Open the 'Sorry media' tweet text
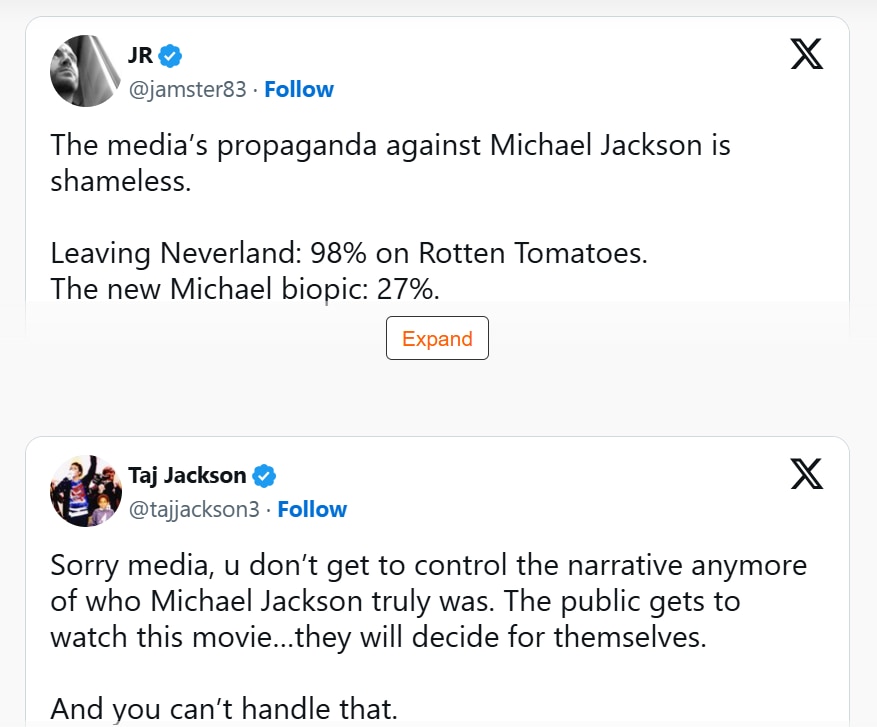The width and height of the screenshot is (877, 727). tap(428, 601)
